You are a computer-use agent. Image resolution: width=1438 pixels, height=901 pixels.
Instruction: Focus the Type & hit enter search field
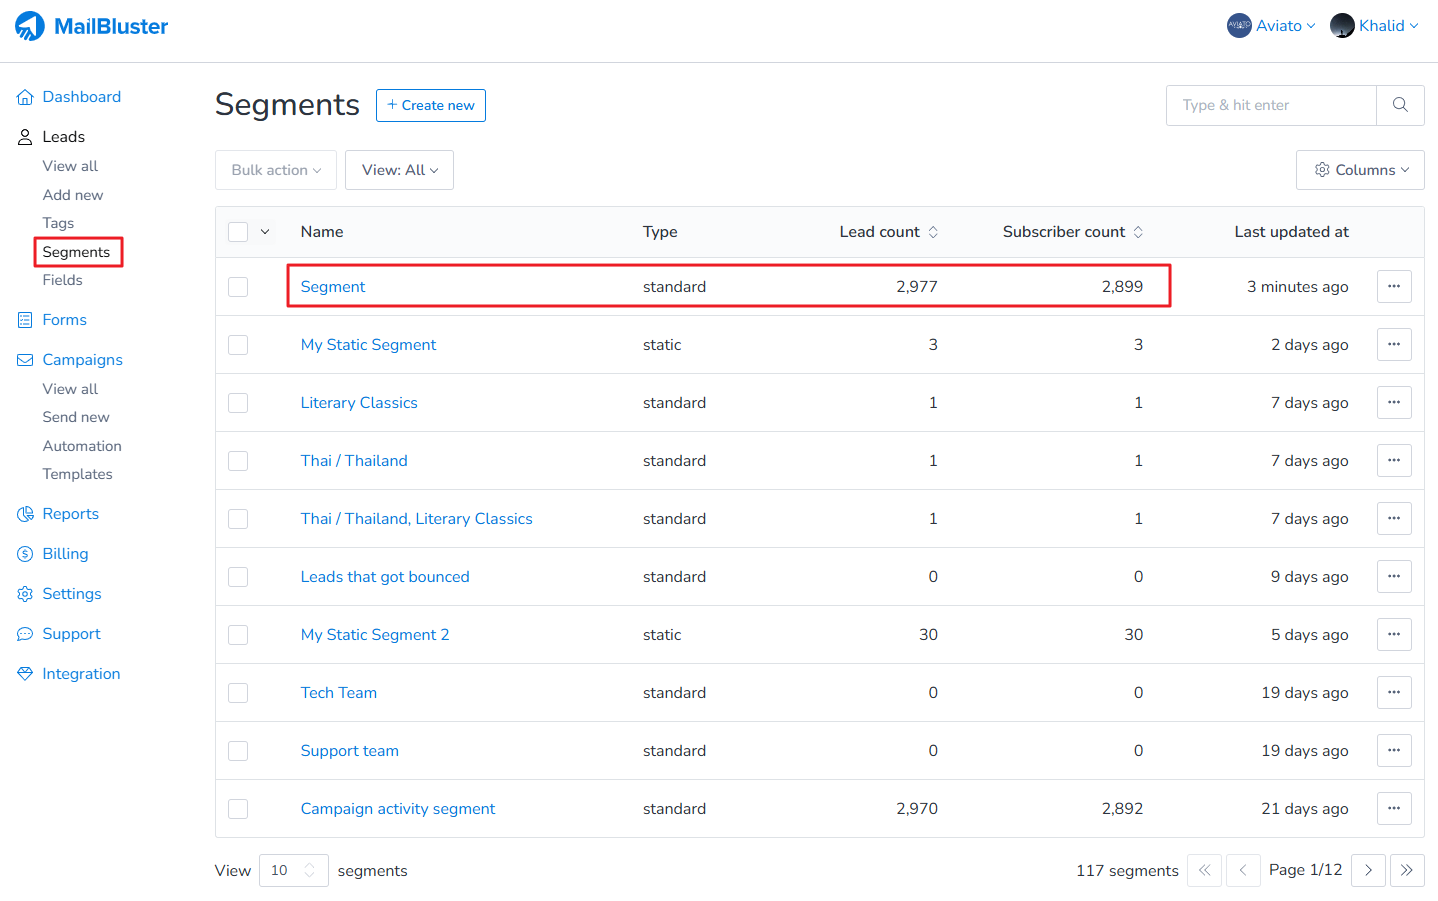(1271, 105)
